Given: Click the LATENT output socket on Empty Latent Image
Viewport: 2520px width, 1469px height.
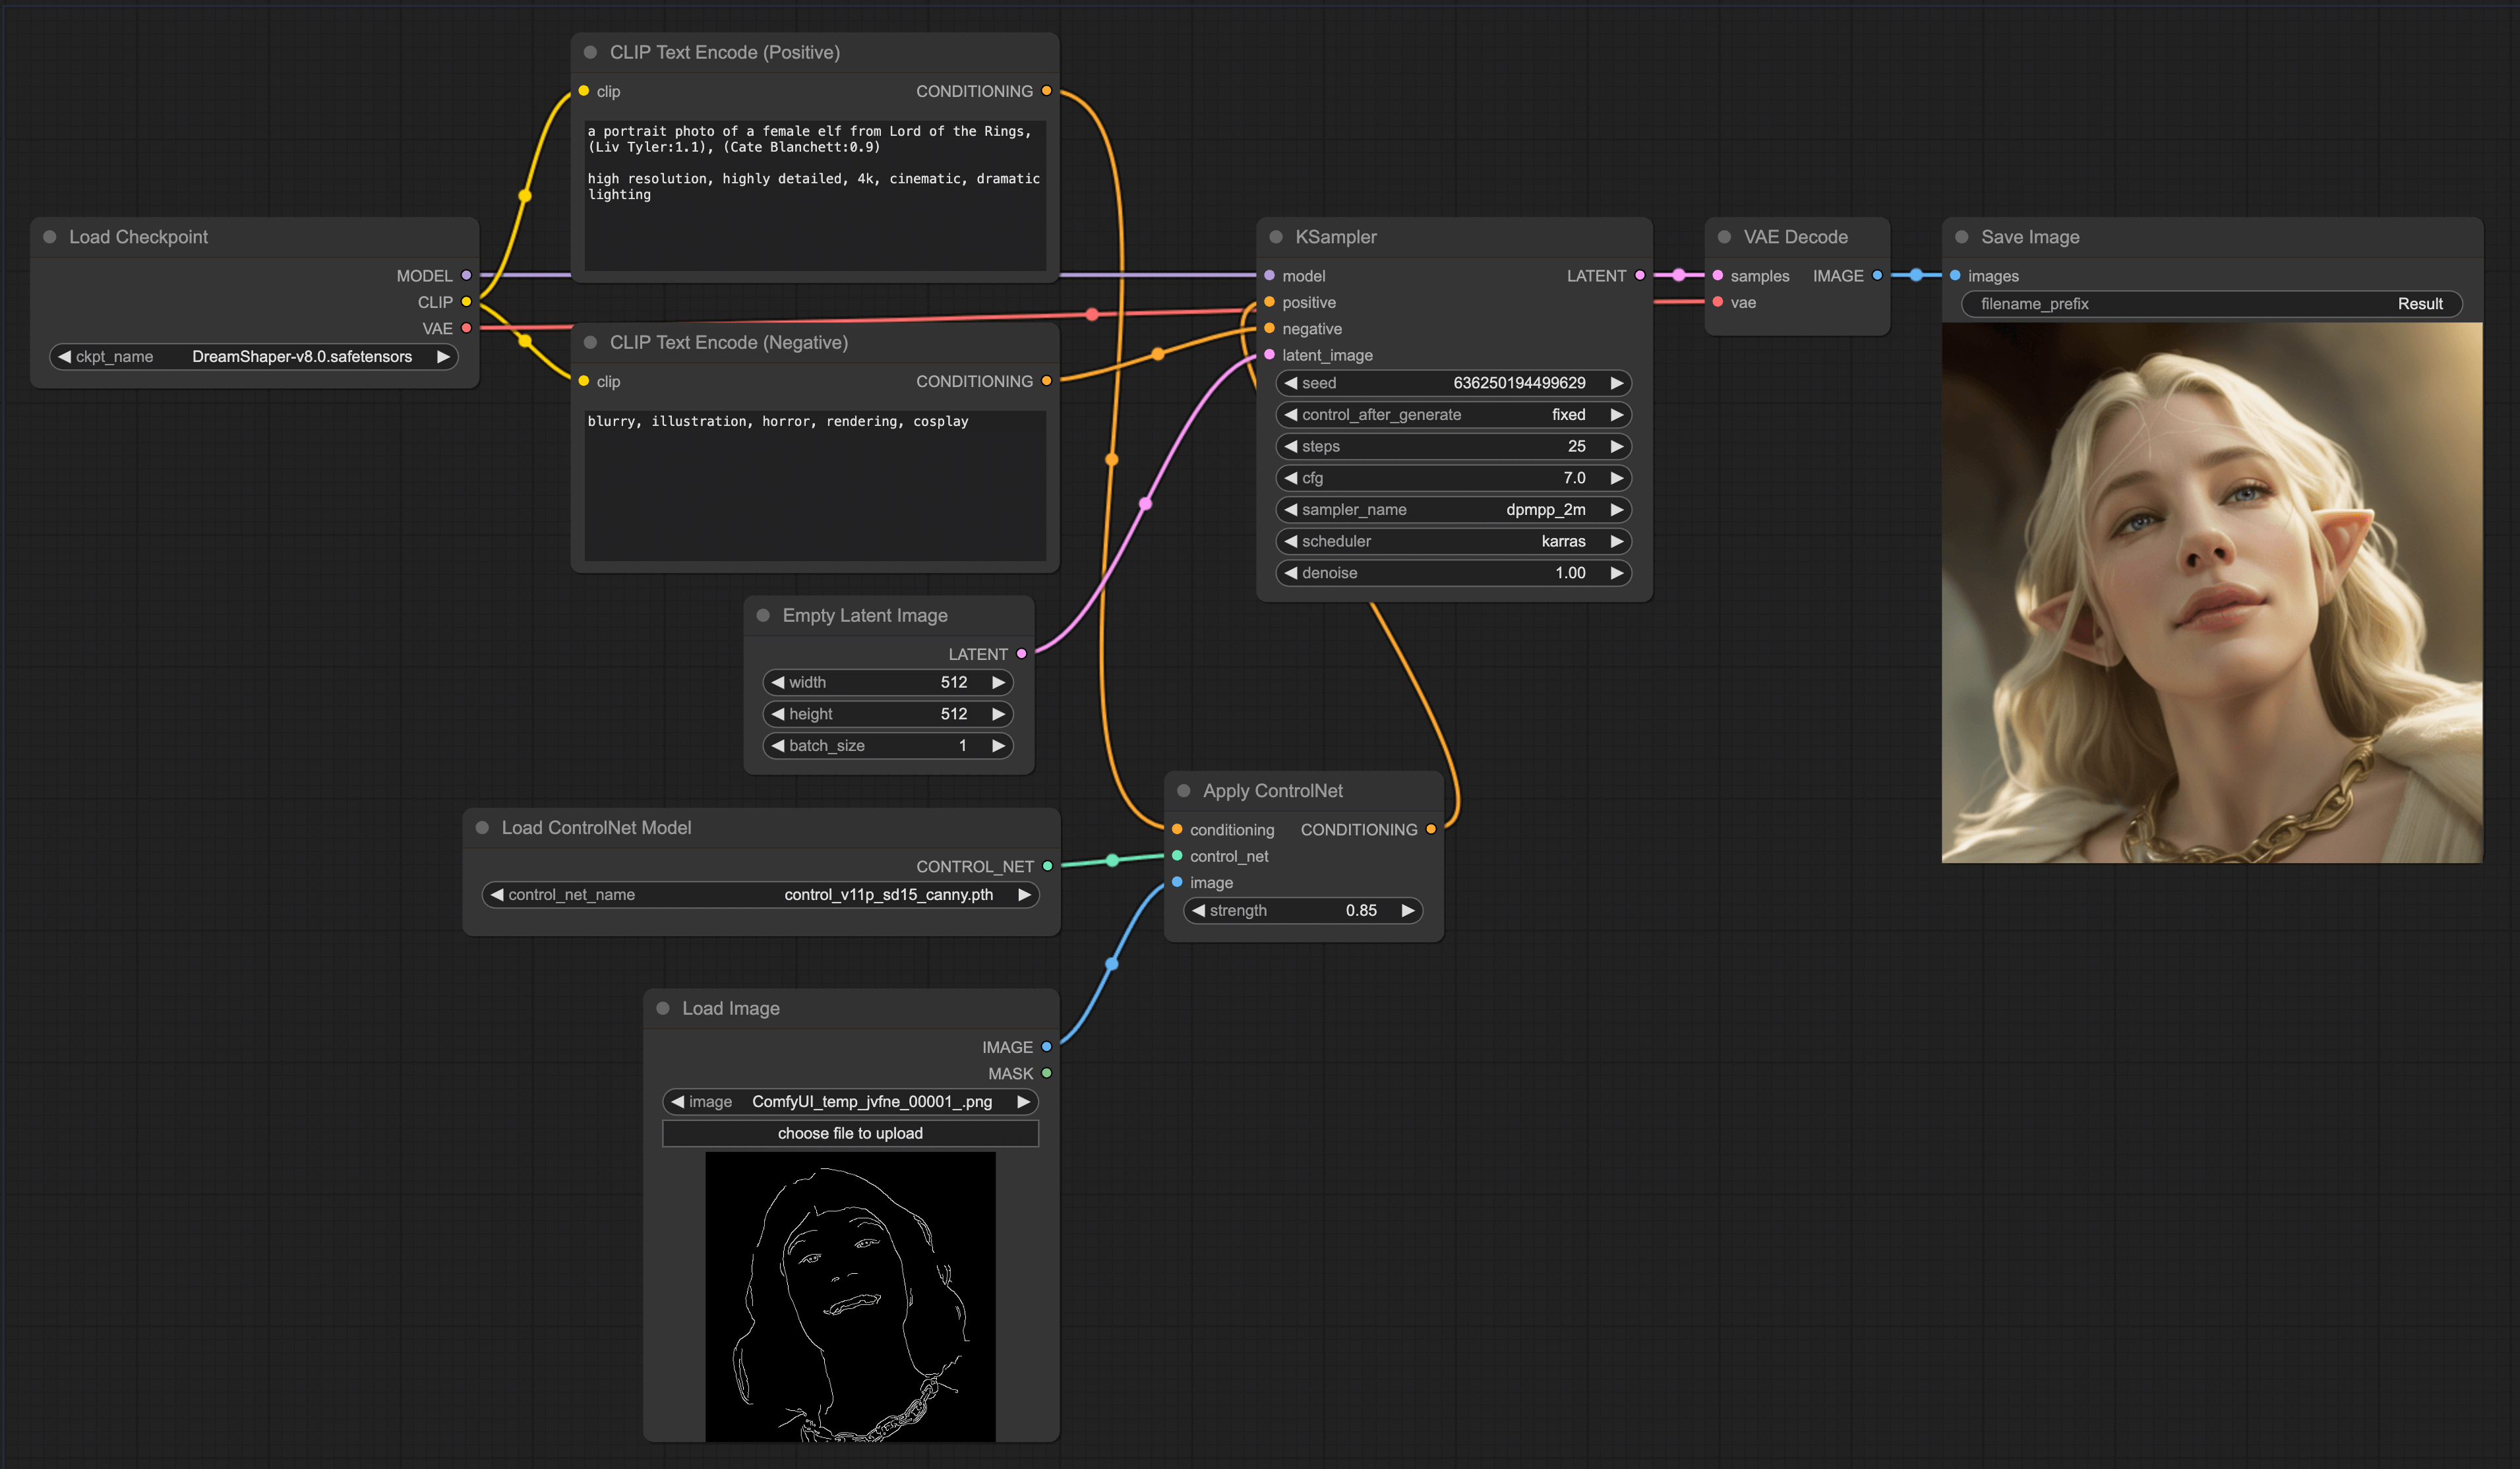Looking at the screenshot, I should coord(1021,654).
